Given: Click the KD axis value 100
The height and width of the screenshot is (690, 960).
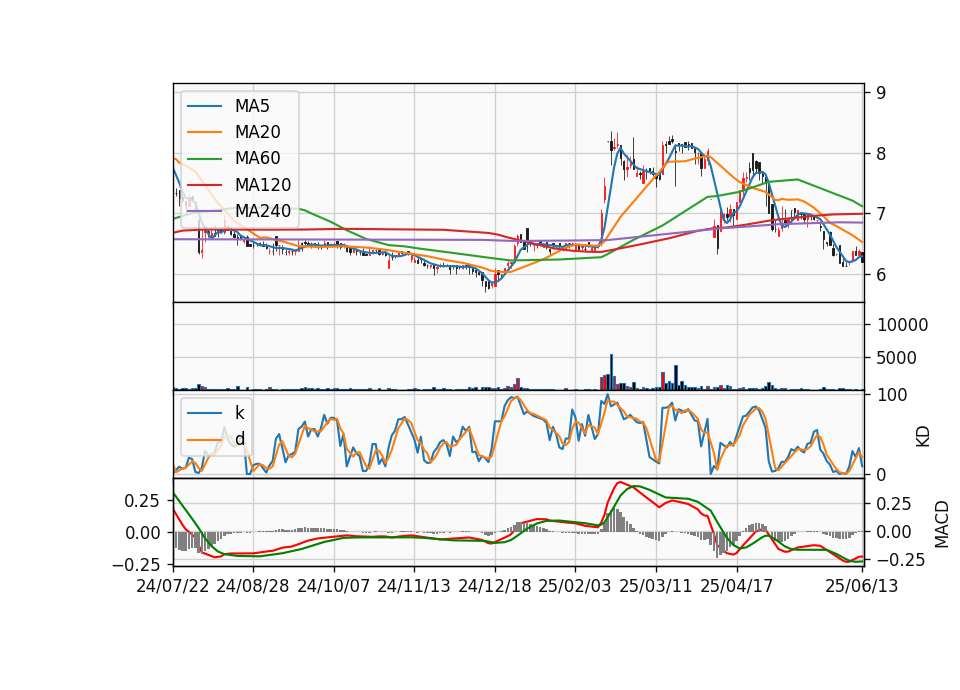Looking at the screenshot, I should tap(892, 395).
